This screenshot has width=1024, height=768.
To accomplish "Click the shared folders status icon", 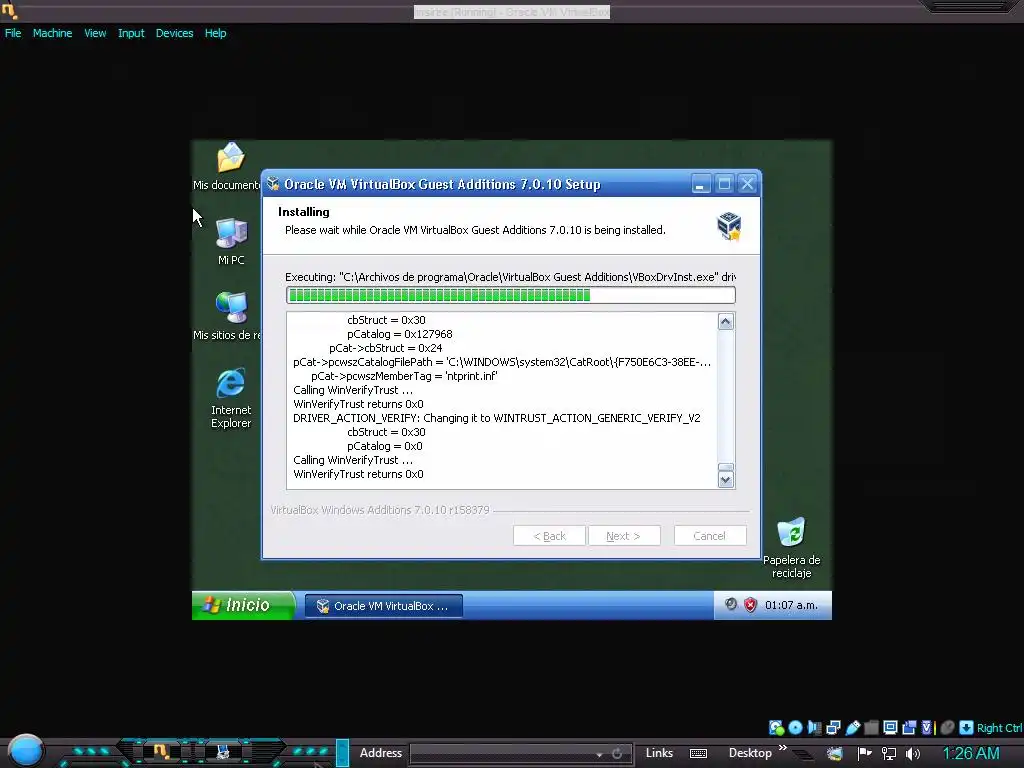I will coord(871,728).
